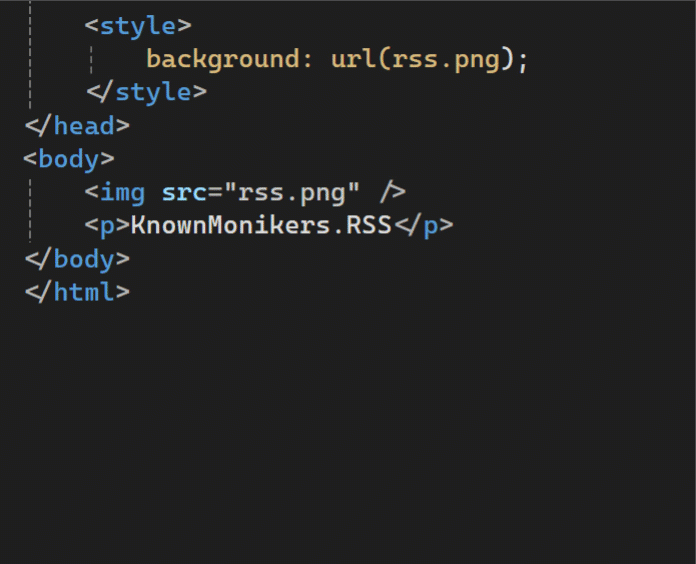Click the empty editor area below the code
The height and width of the screenshot is (564, 696).
pyautogui.click(x=348, y=430)
